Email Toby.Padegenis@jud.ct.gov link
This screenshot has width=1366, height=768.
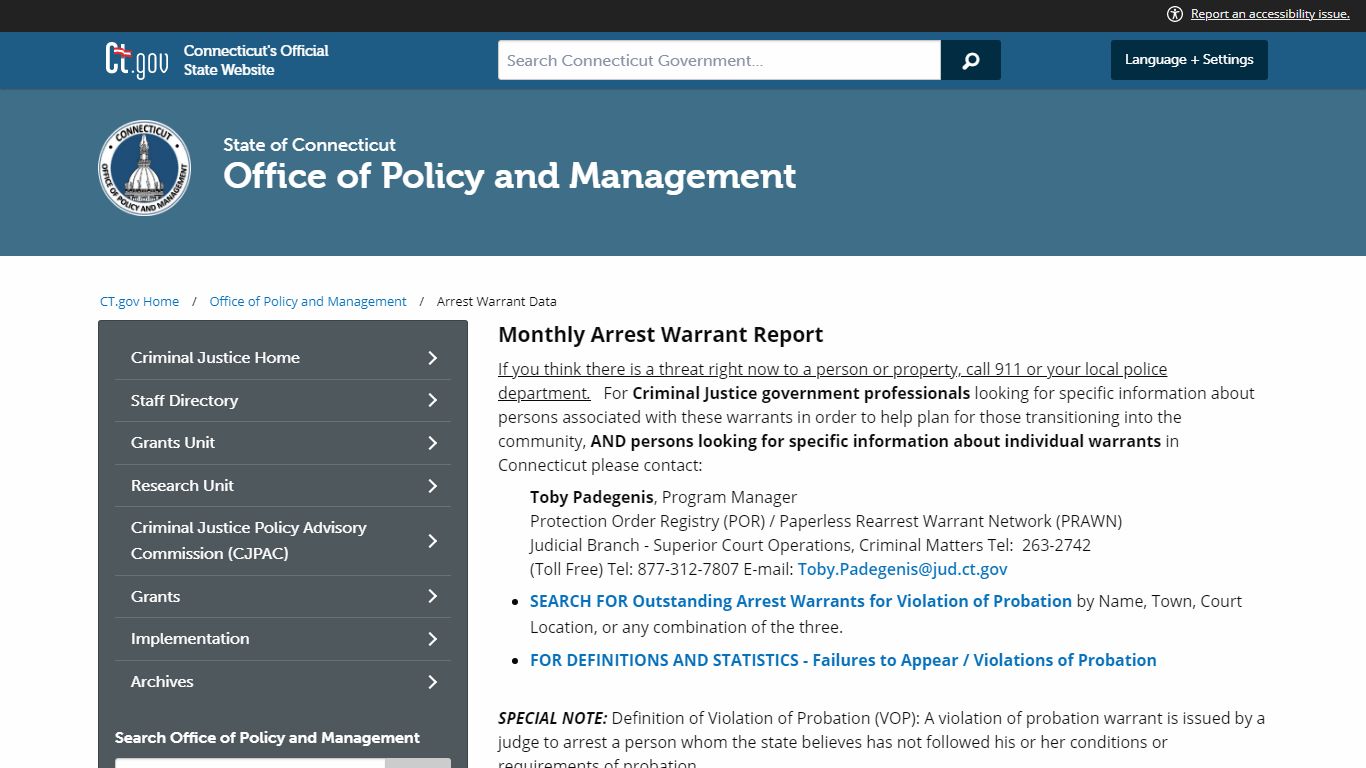coord(903,569)
